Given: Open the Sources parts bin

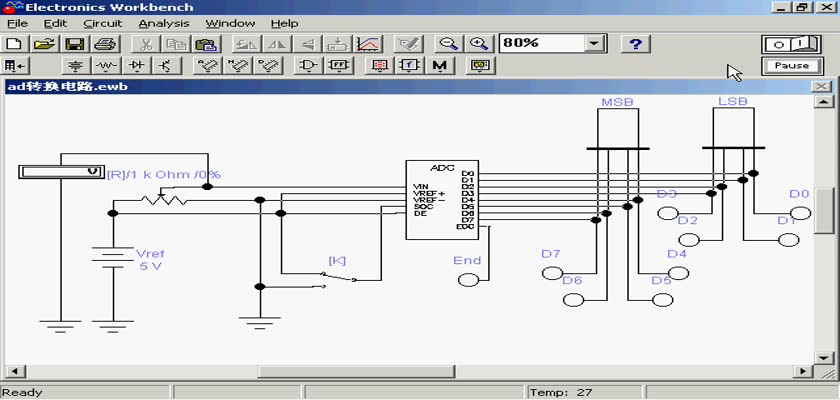Looking at the screenshot, I should coord(76,65).
